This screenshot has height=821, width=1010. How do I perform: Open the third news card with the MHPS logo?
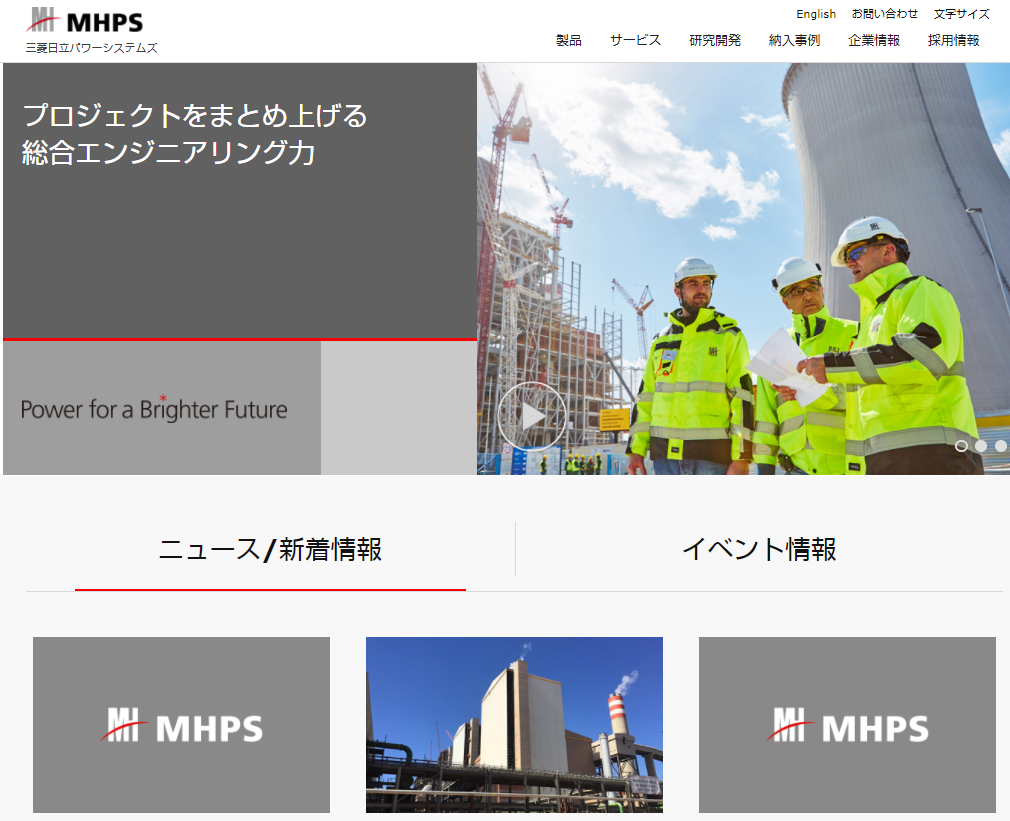click(847, 724)
